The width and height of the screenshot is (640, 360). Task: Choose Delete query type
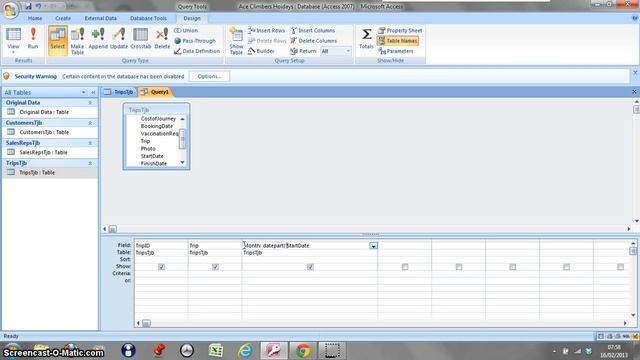[x=162, y=39]
